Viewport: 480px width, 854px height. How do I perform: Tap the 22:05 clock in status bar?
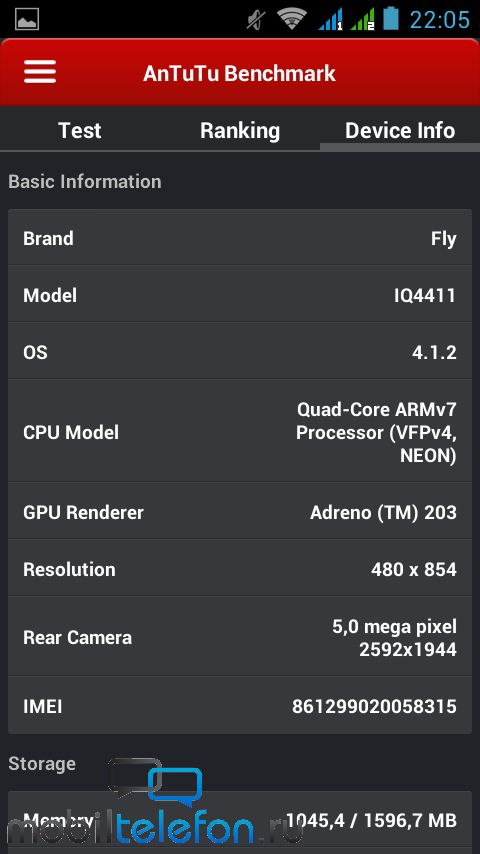point(439,20)
